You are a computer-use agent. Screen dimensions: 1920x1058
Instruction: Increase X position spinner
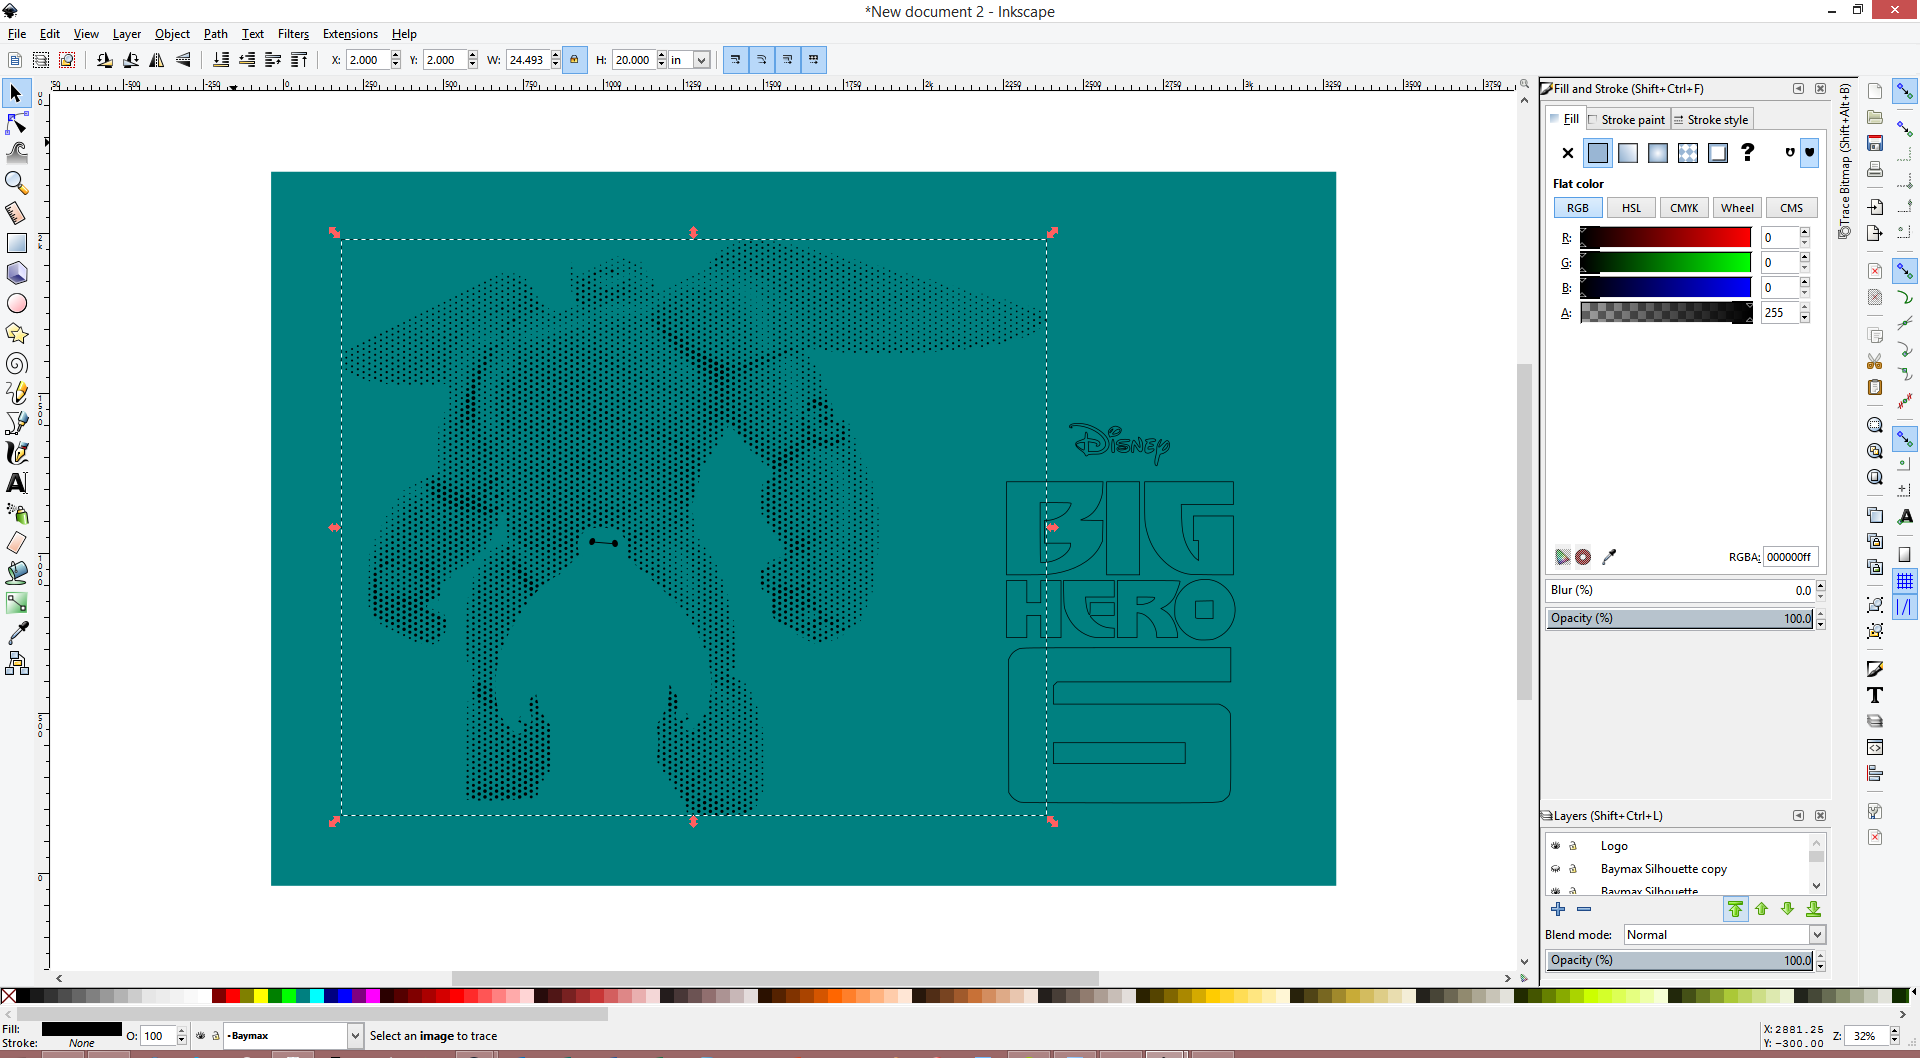click(x=396, y=56)
